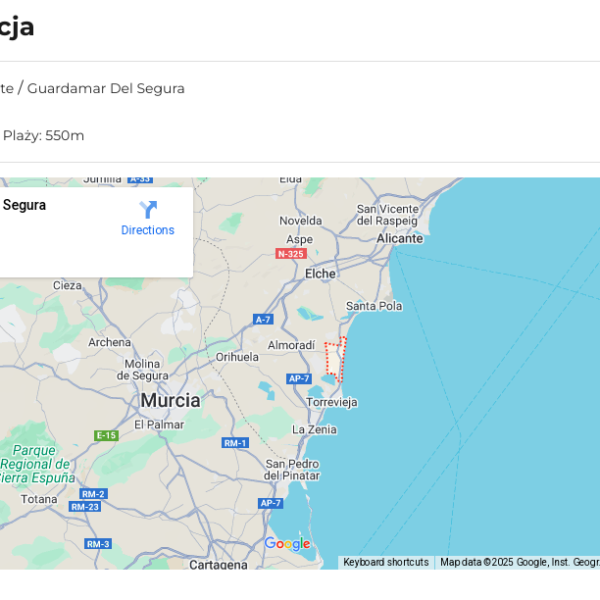Click the Parque Regional de Sierra Espuña label
The image size is (600, 600).
[x=38, y=464]
